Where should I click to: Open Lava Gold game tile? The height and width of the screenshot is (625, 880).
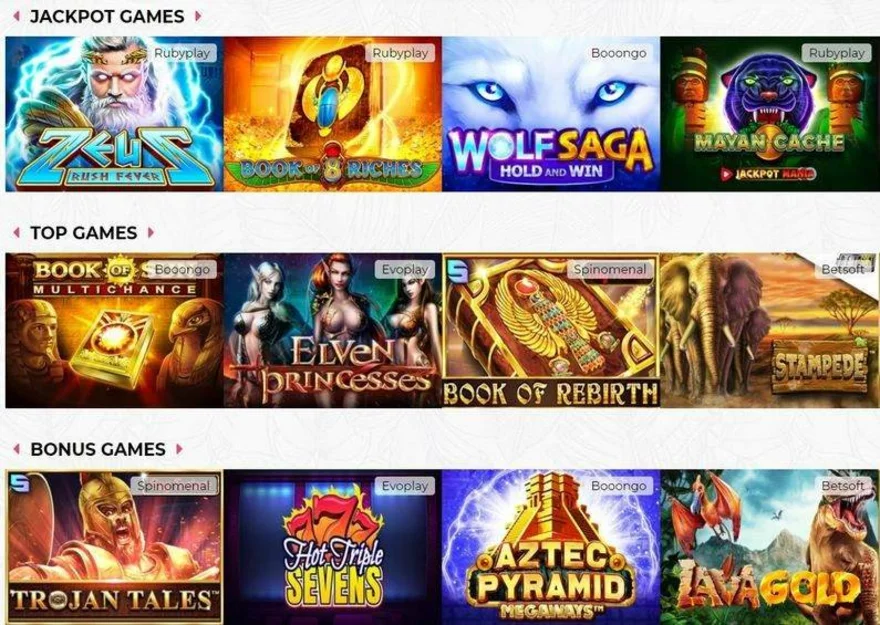[x=770, y=547]
